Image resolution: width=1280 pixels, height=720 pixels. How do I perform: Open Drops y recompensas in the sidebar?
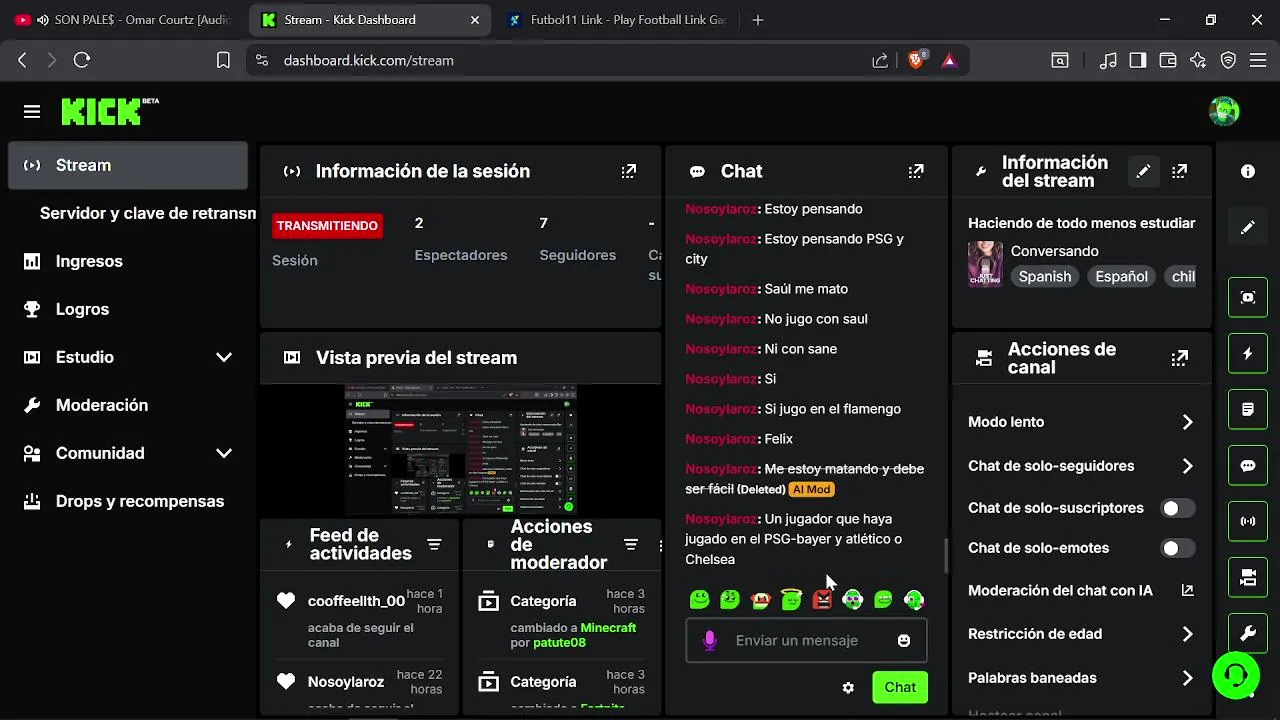click(128, 501)
